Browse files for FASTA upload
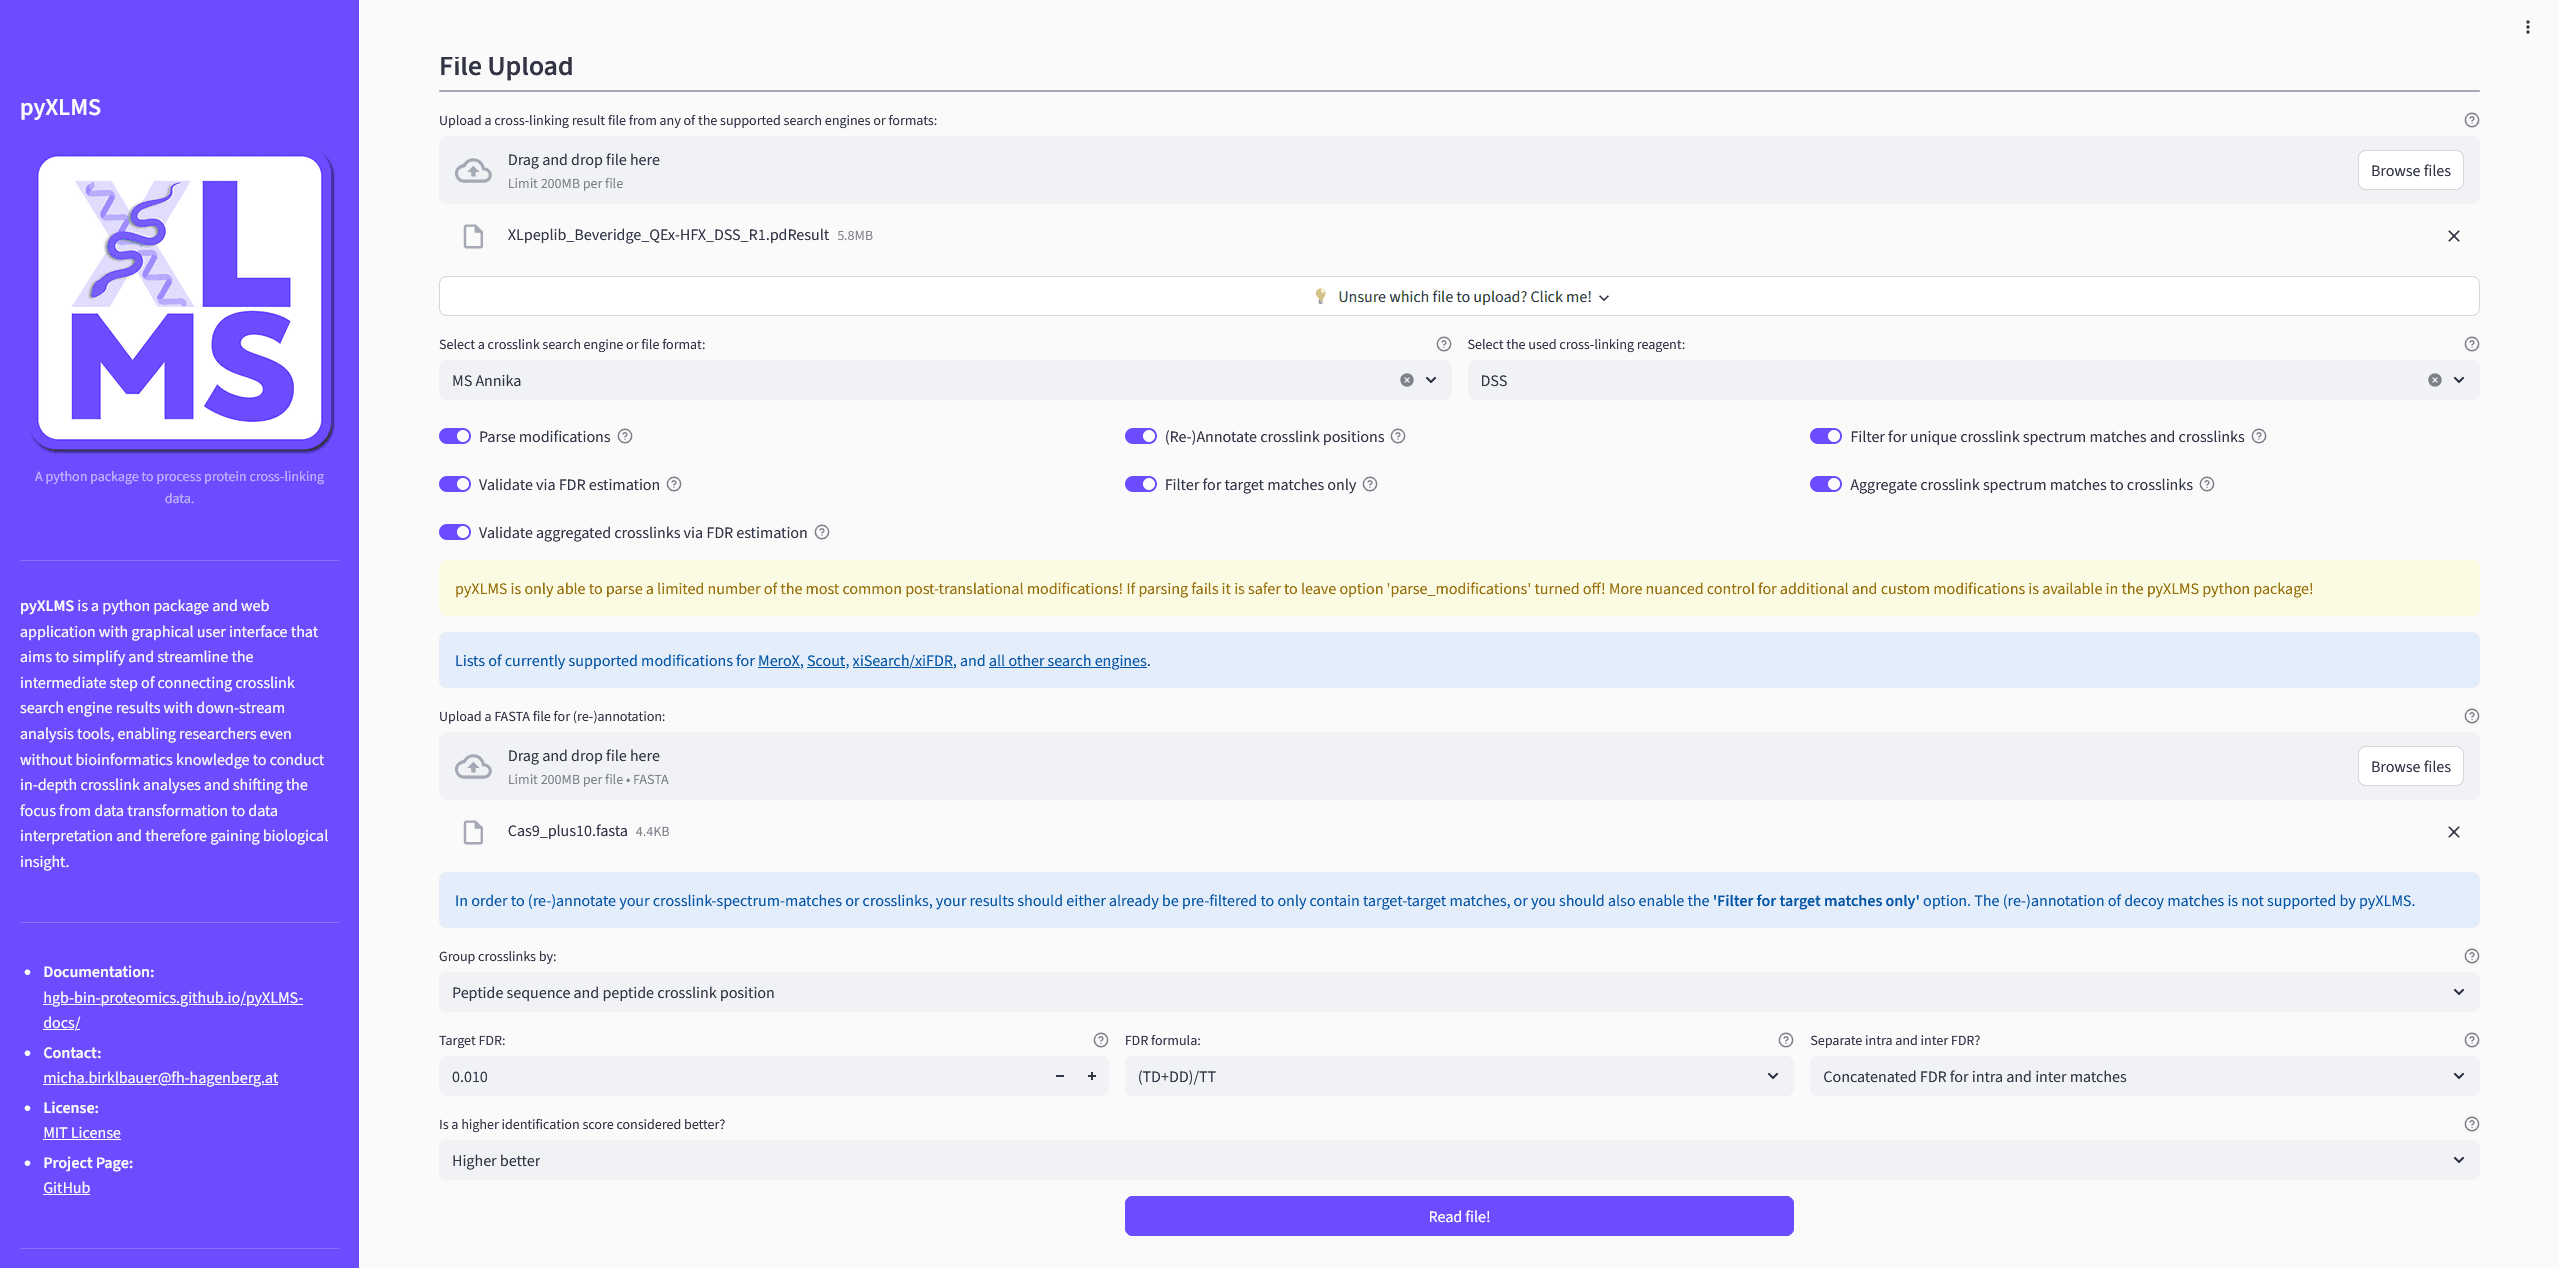Viewport: 2559px width, 1268px height. click(2410, 766)
